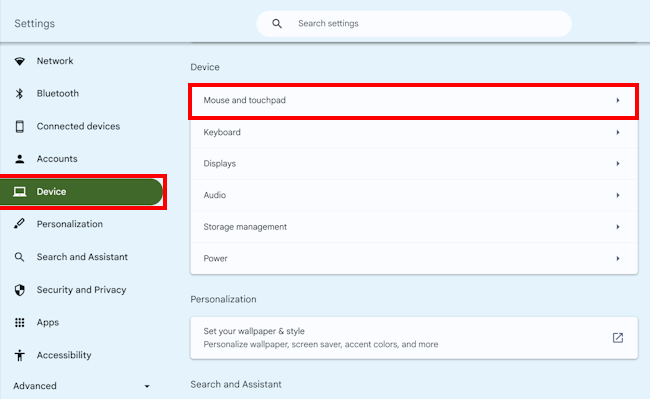Select Device in the sidebar menu
Screen dimensions: 650x399
(x=81, y=192)
